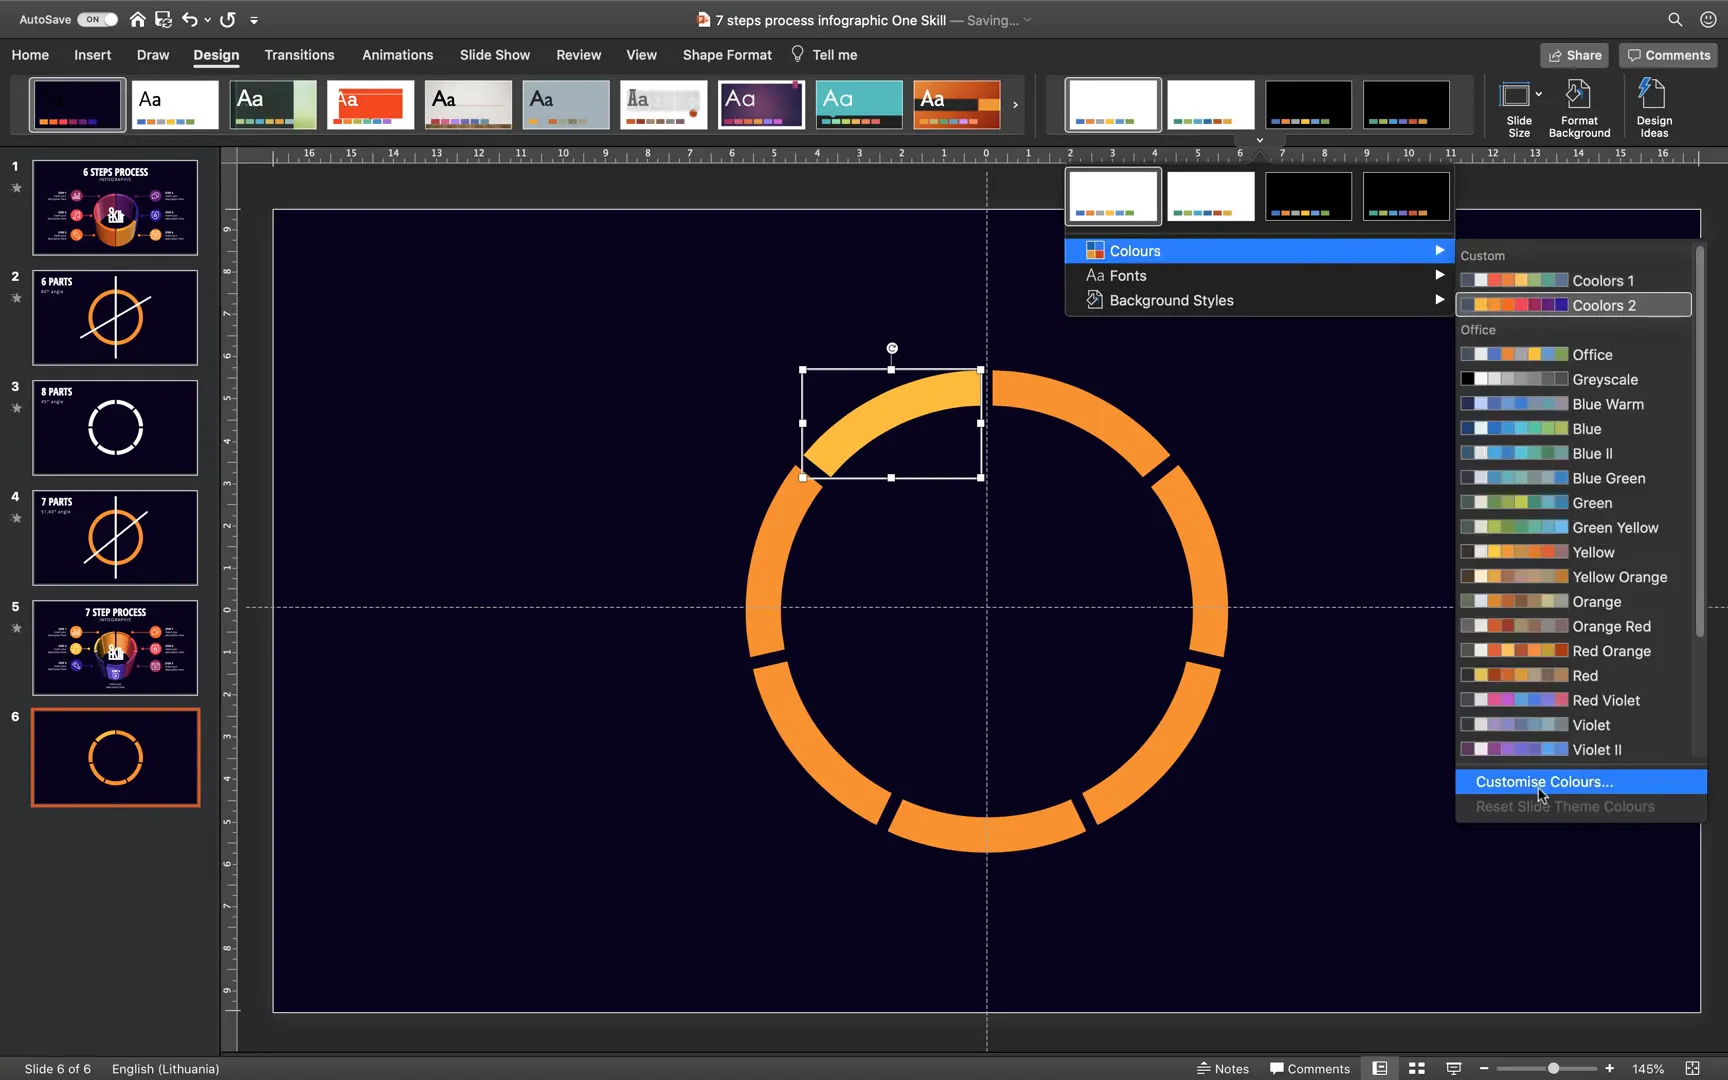Select the slide 3 thumbnail
Viewport: 1728px width, 1080px height.
point(114,427)
